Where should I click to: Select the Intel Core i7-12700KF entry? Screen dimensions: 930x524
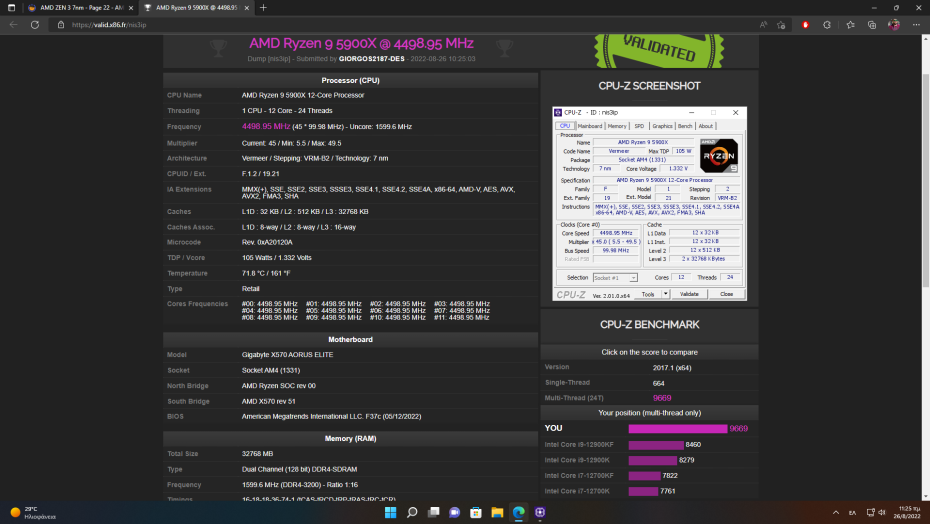click(579, 476)
